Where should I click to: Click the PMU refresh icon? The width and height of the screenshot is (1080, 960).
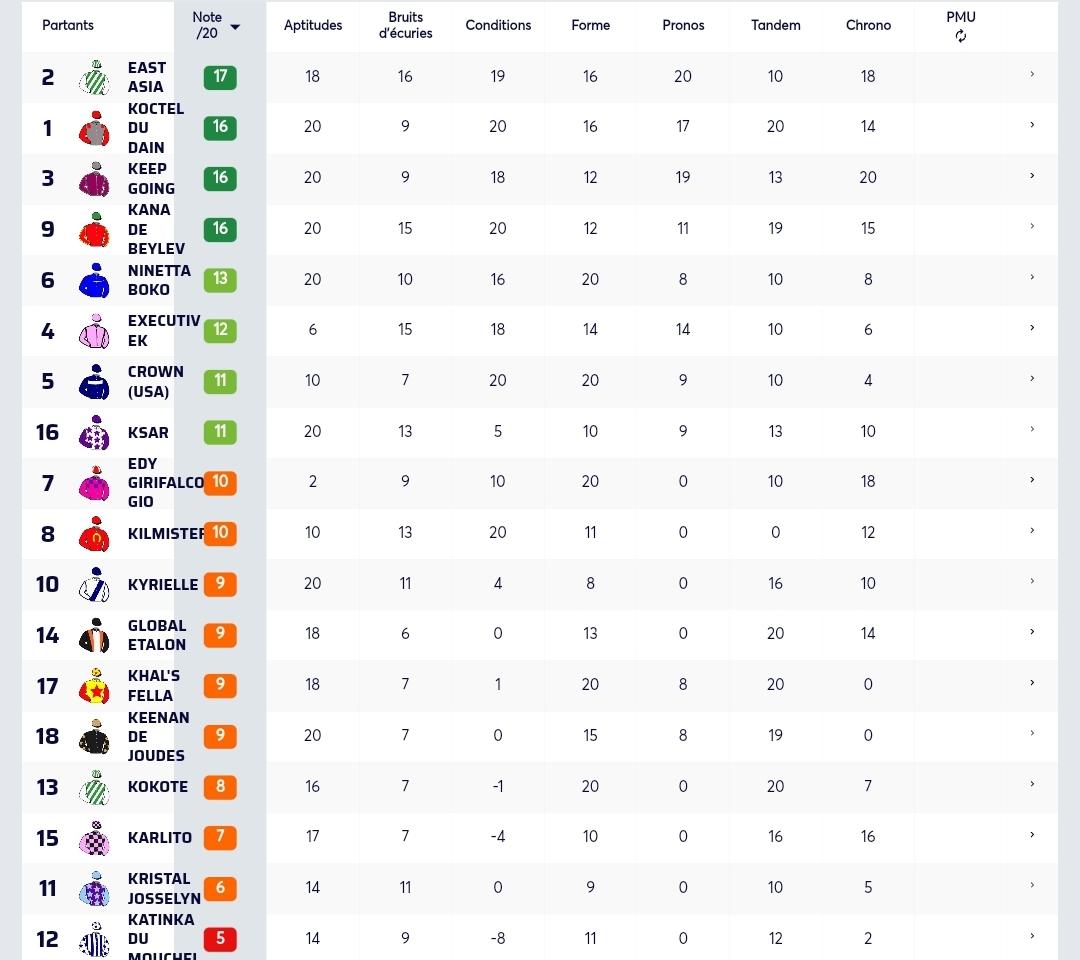tap(960, 36)
